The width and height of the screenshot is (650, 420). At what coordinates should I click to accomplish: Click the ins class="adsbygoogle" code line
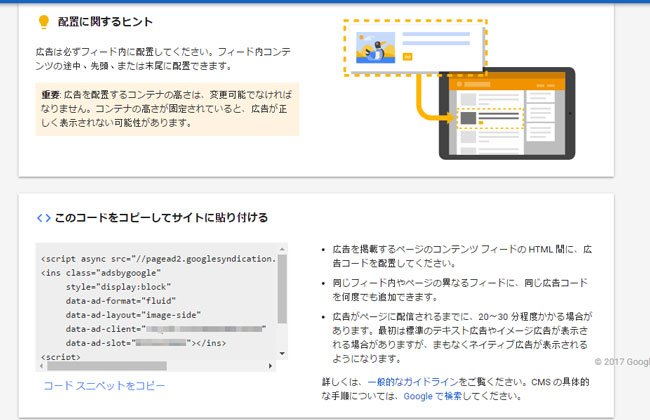101,273
